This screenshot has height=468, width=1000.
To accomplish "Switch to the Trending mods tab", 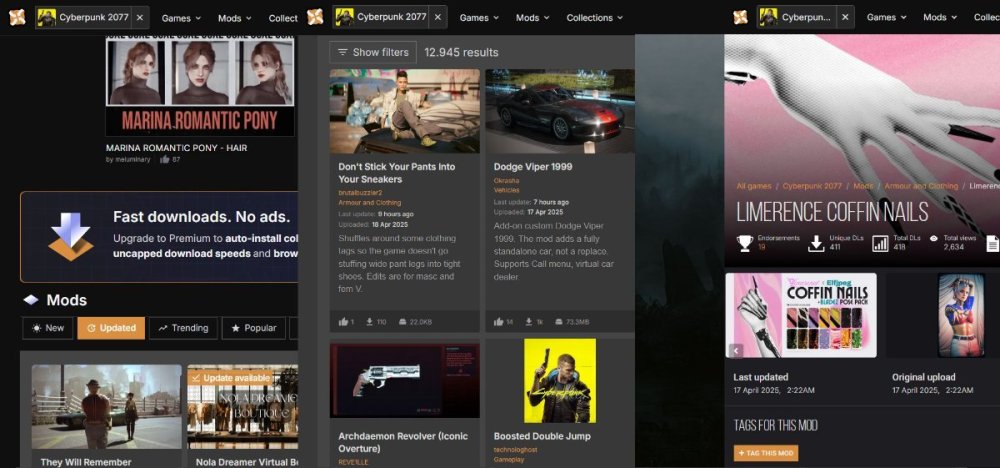I will pos(183,328).
